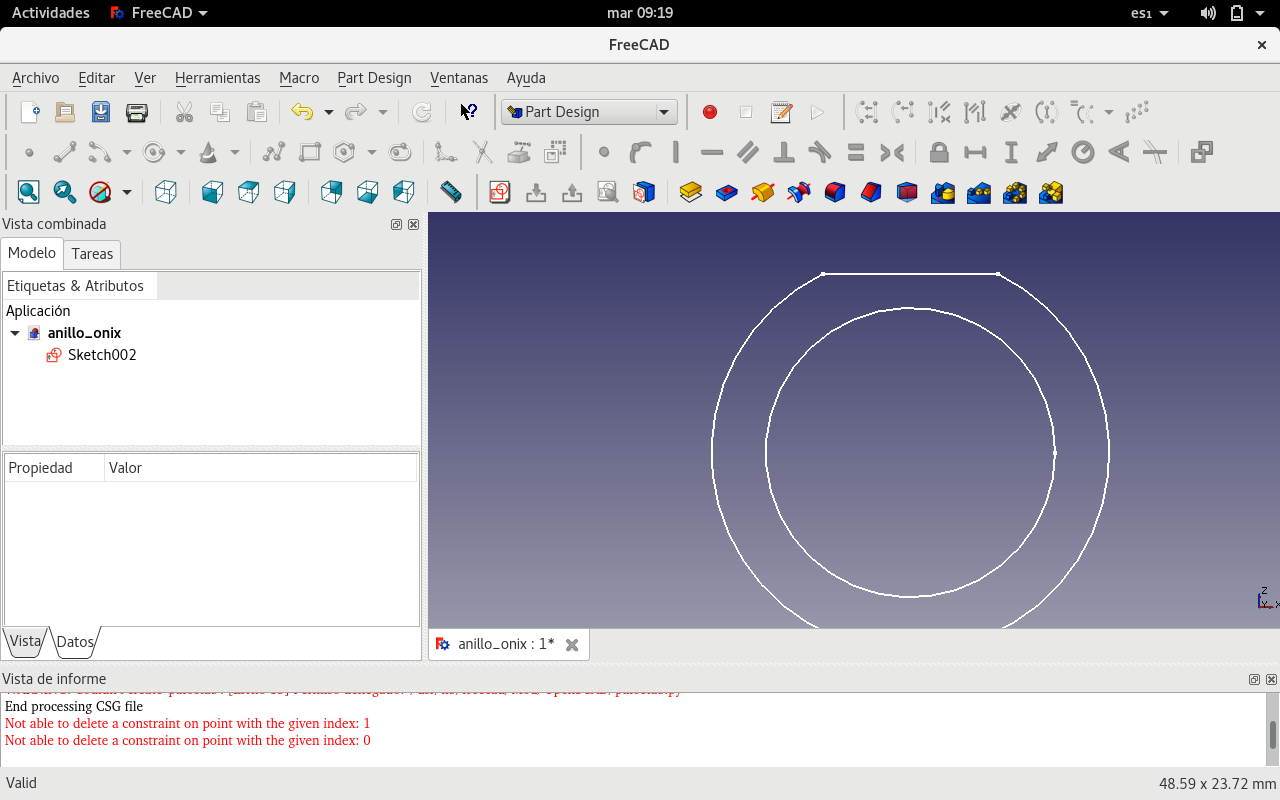Switch to axonometric view cube icon
This screenshot has height=800, width=1280.
pyautogui.click(x=166, y=192)
